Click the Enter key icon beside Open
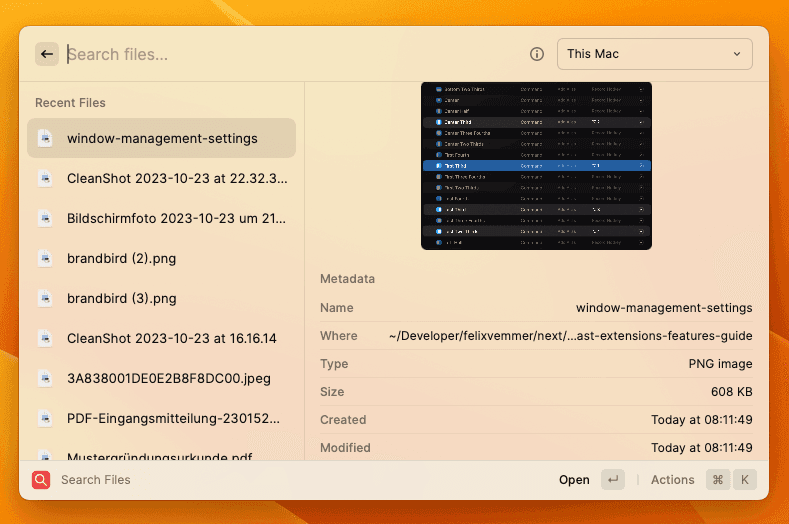Screen dimensions: 789x524 [x=614, y=480]
